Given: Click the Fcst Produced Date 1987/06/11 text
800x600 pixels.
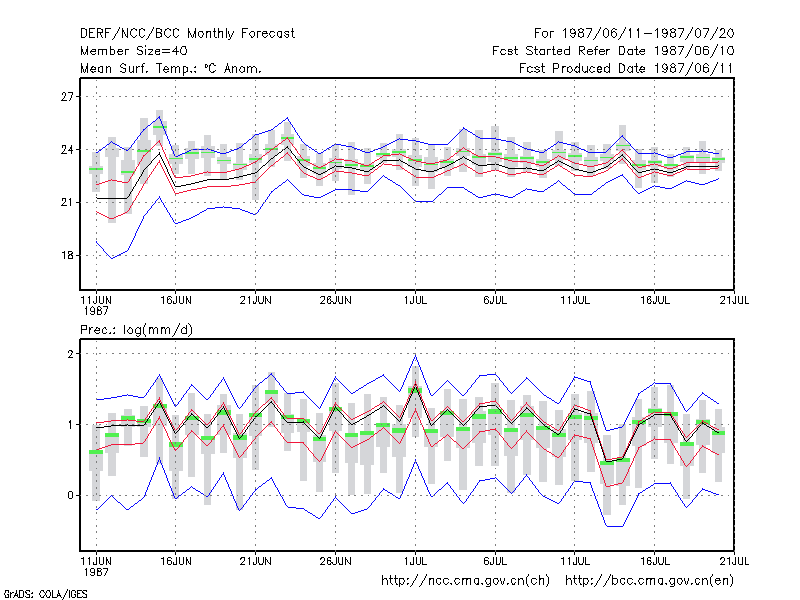Looking at the screenshot, I should click(626, 68).
